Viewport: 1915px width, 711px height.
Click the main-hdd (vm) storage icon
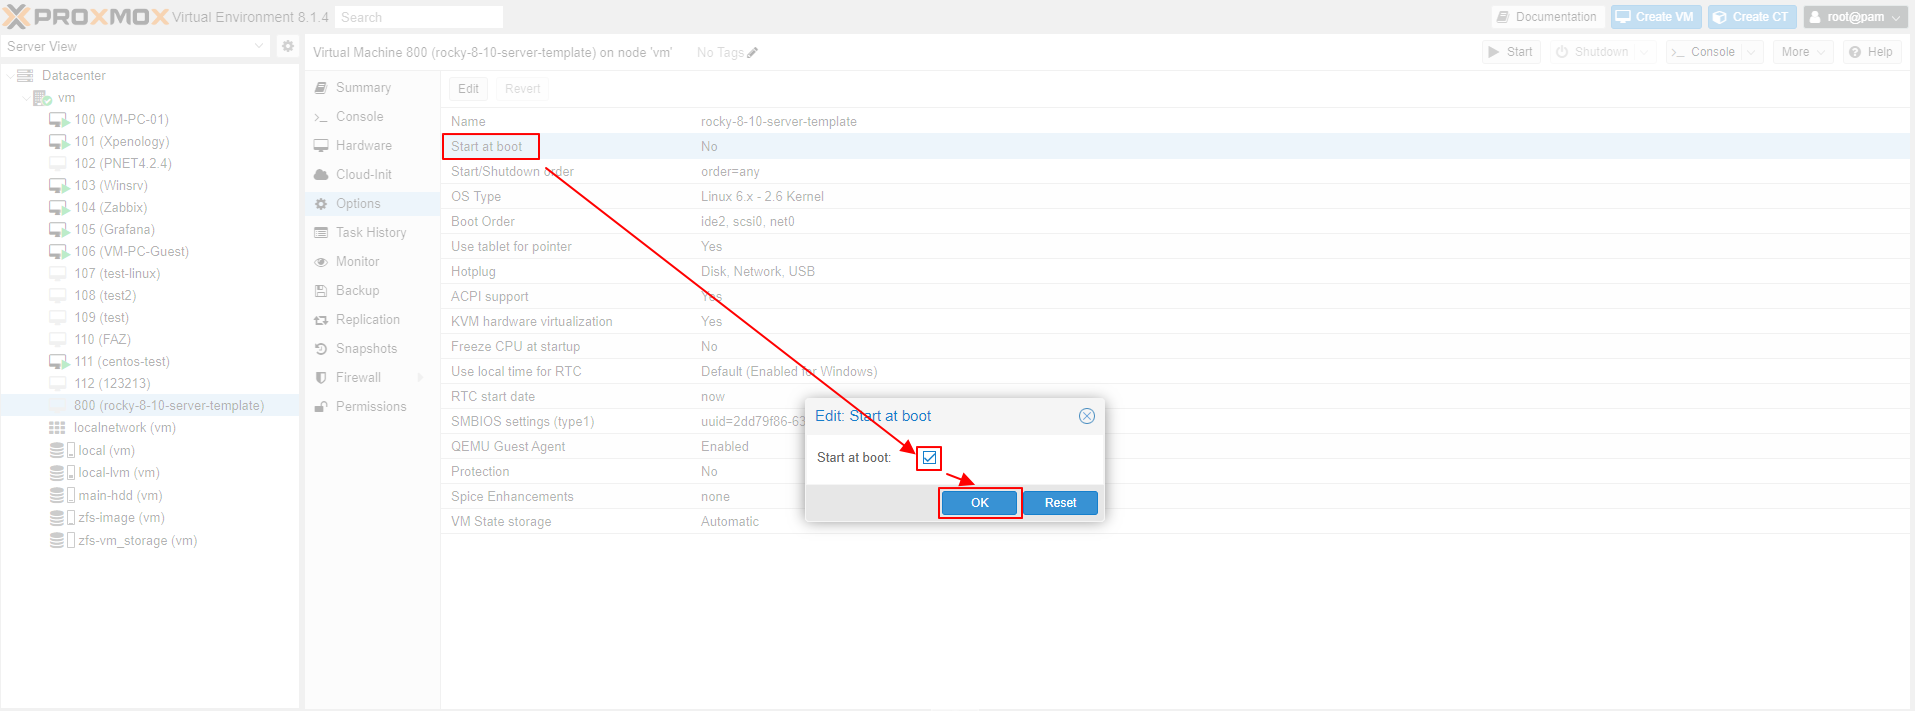pos(63,496)
